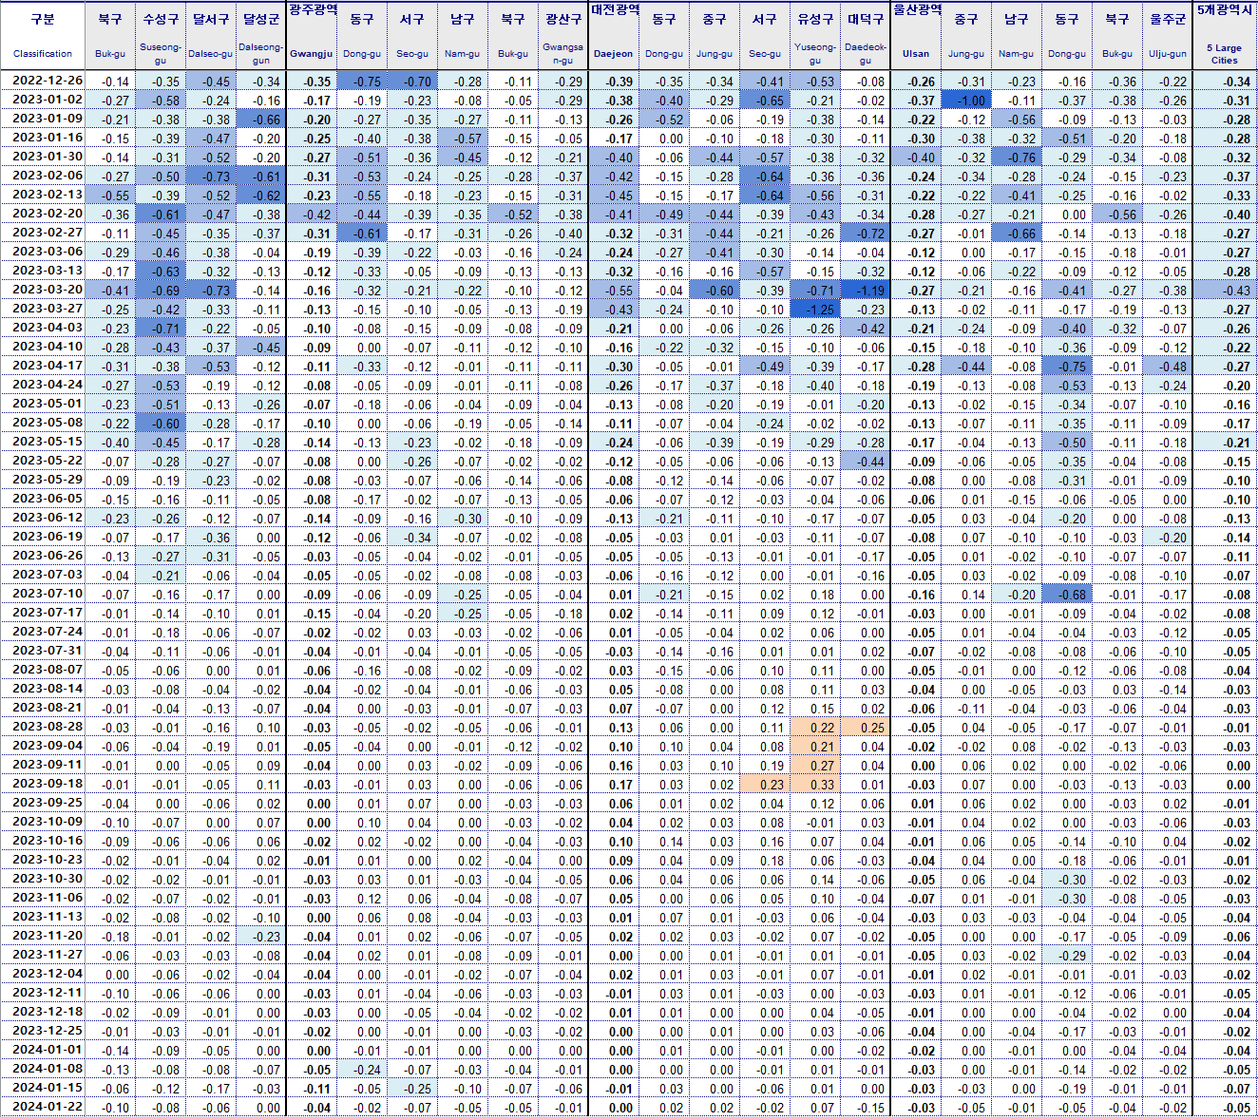The height and width of the screenshot is (1117, 1258).
Task: Click the -0.64 cell in the 2023-02-13 row
Action: tap(766, 195)
